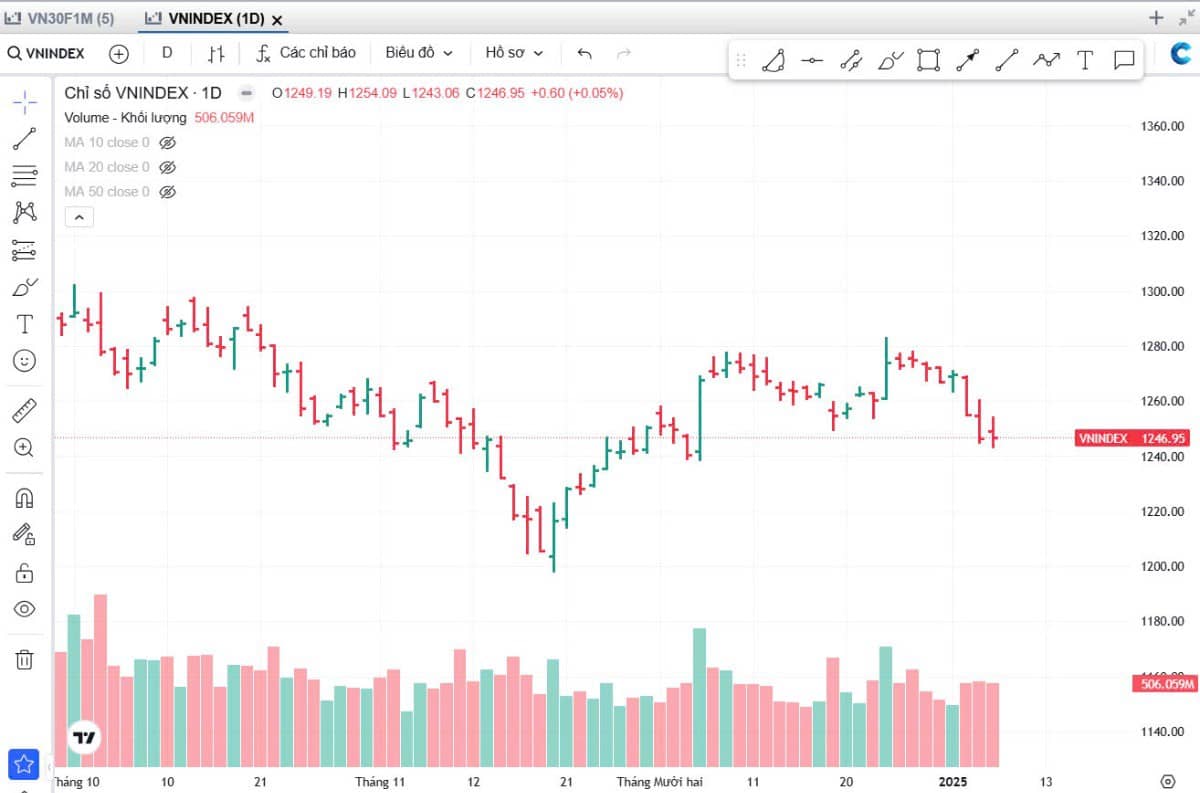The width and height of the screenshot is (1200, 793).
Task: Select parallel channel tool in floating toolbar
Action: coord(851,61)
